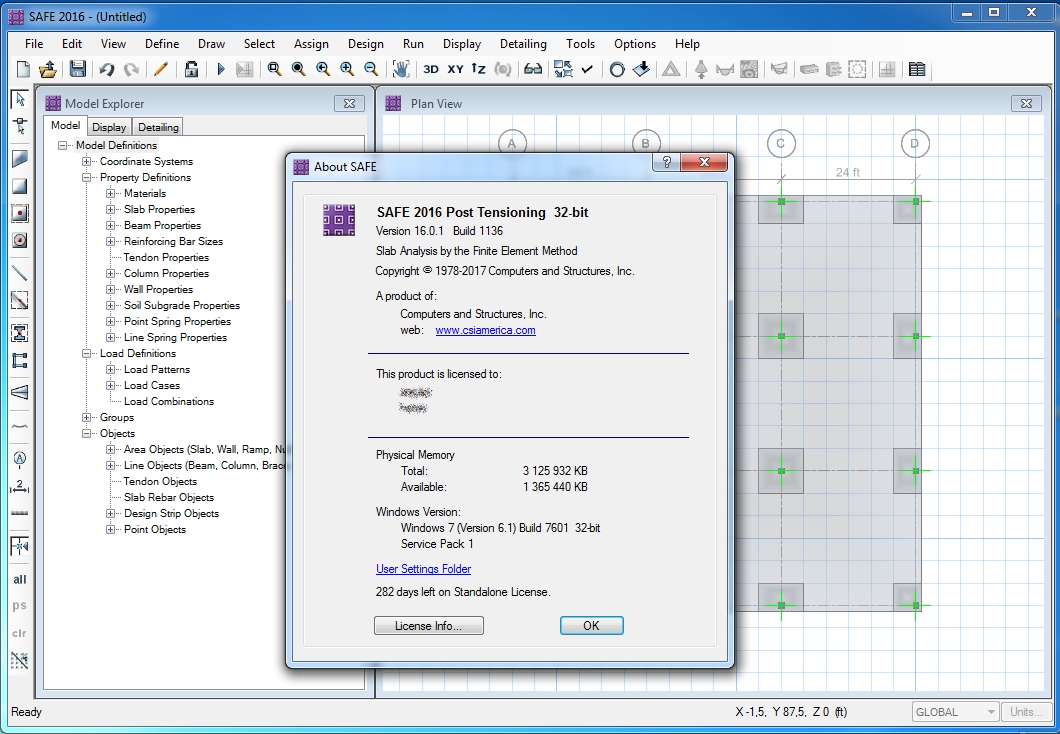Viewport: 1060px width, 734px height.
Task: Activate the pan hand tool
Action: pyautogui.click(x=401, y=69)
